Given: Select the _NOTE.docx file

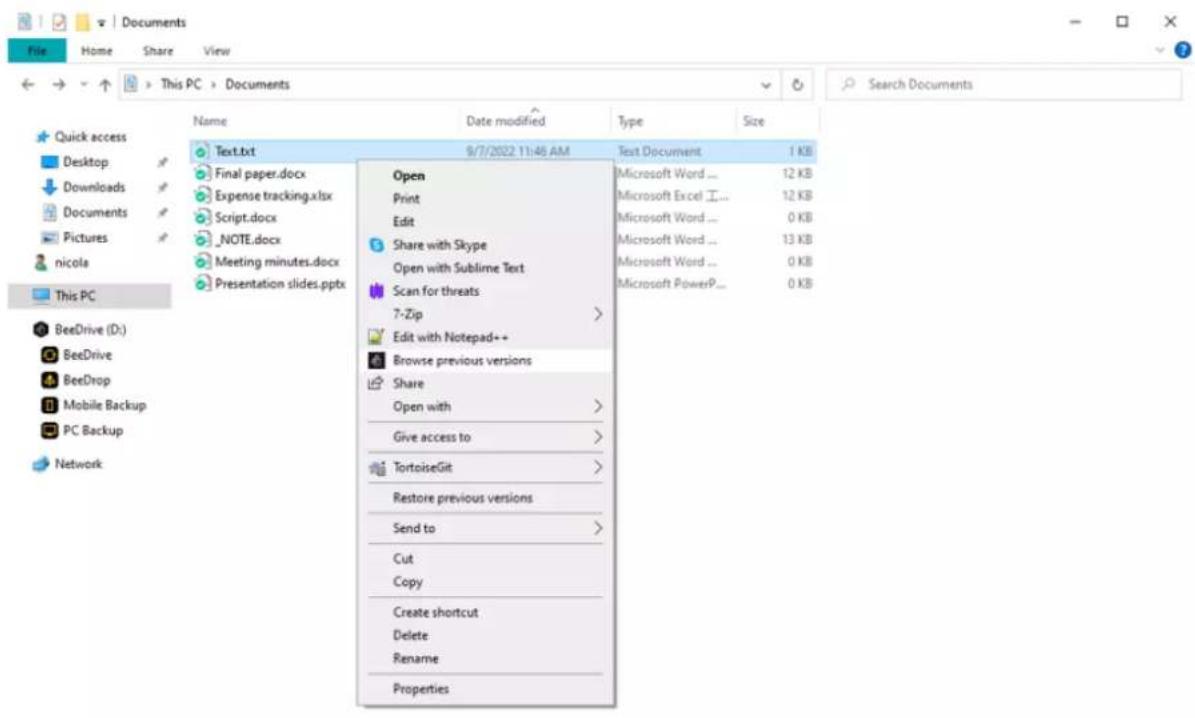Looking at the screenshot, I should click(247, 239).
